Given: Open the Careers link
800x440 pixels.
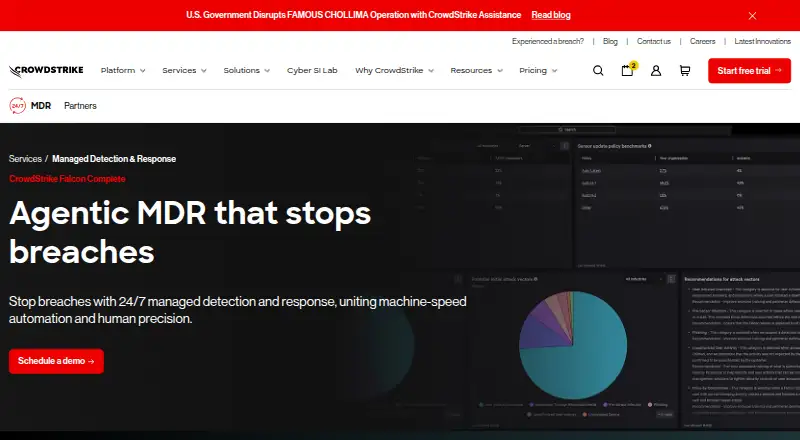Looking at the screenshot, I should 703,41.
